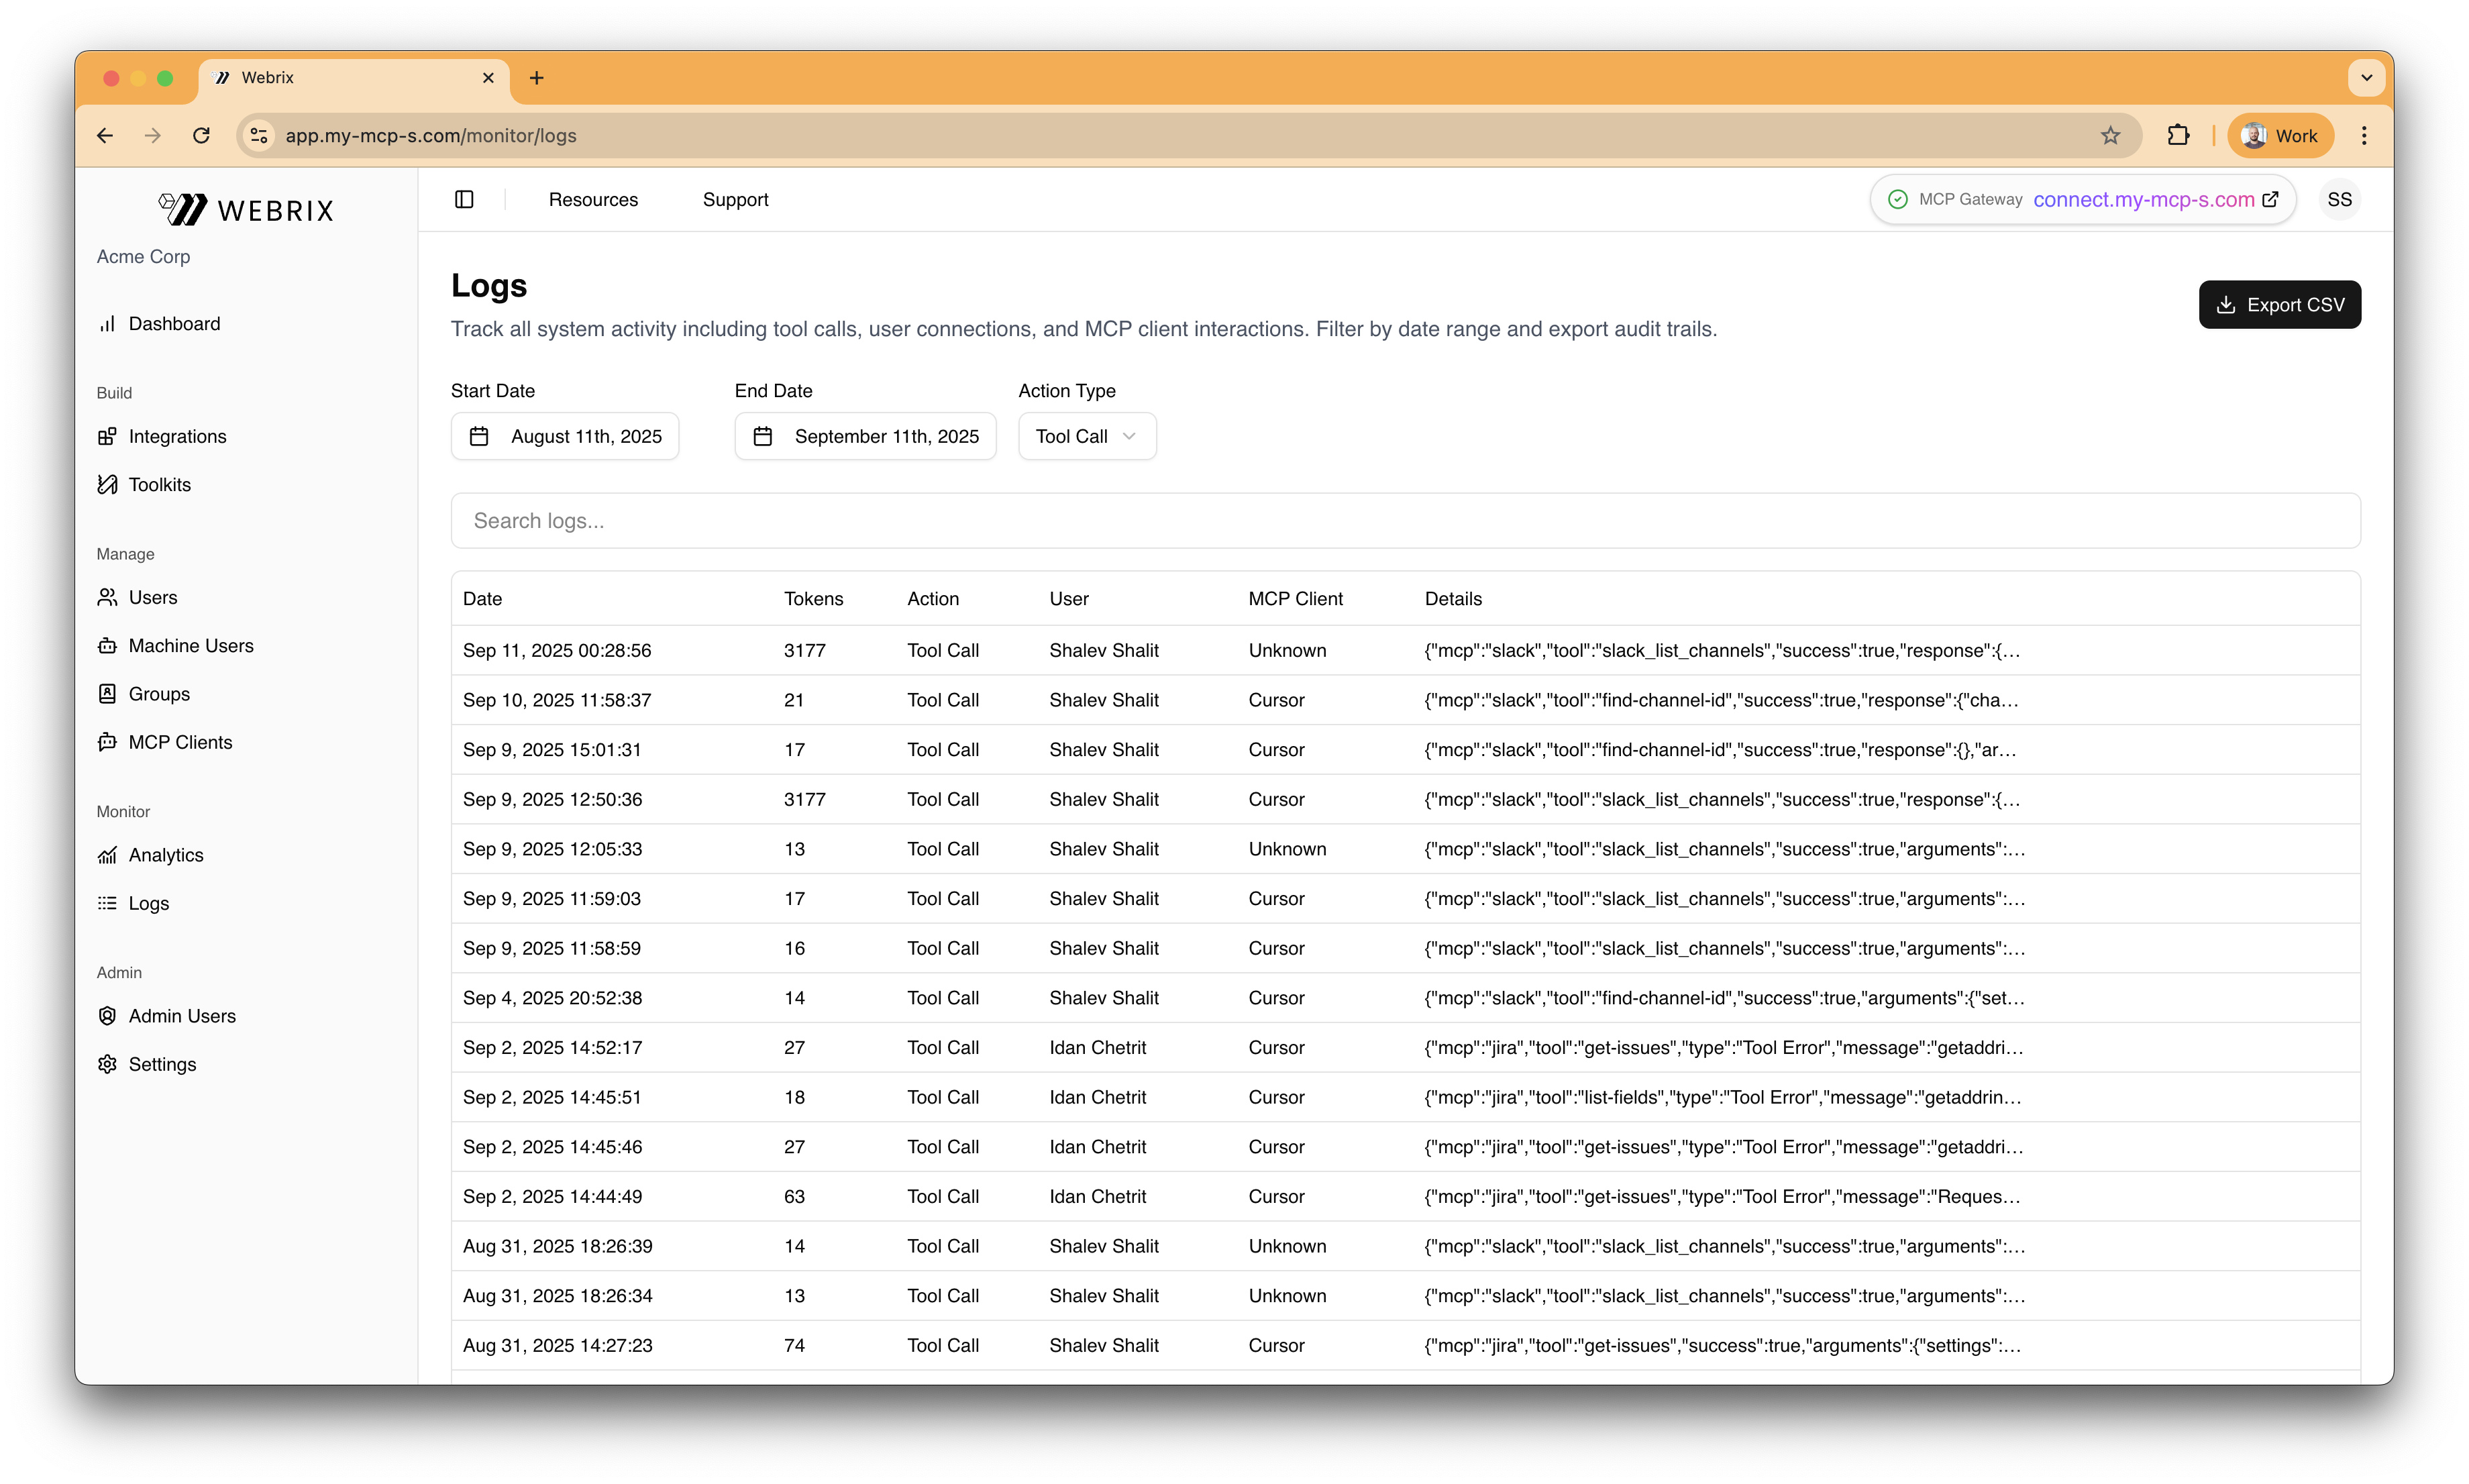Open the MCP Clients icon
Screen dimensions: 2469x1484
(x=107, y=742)
